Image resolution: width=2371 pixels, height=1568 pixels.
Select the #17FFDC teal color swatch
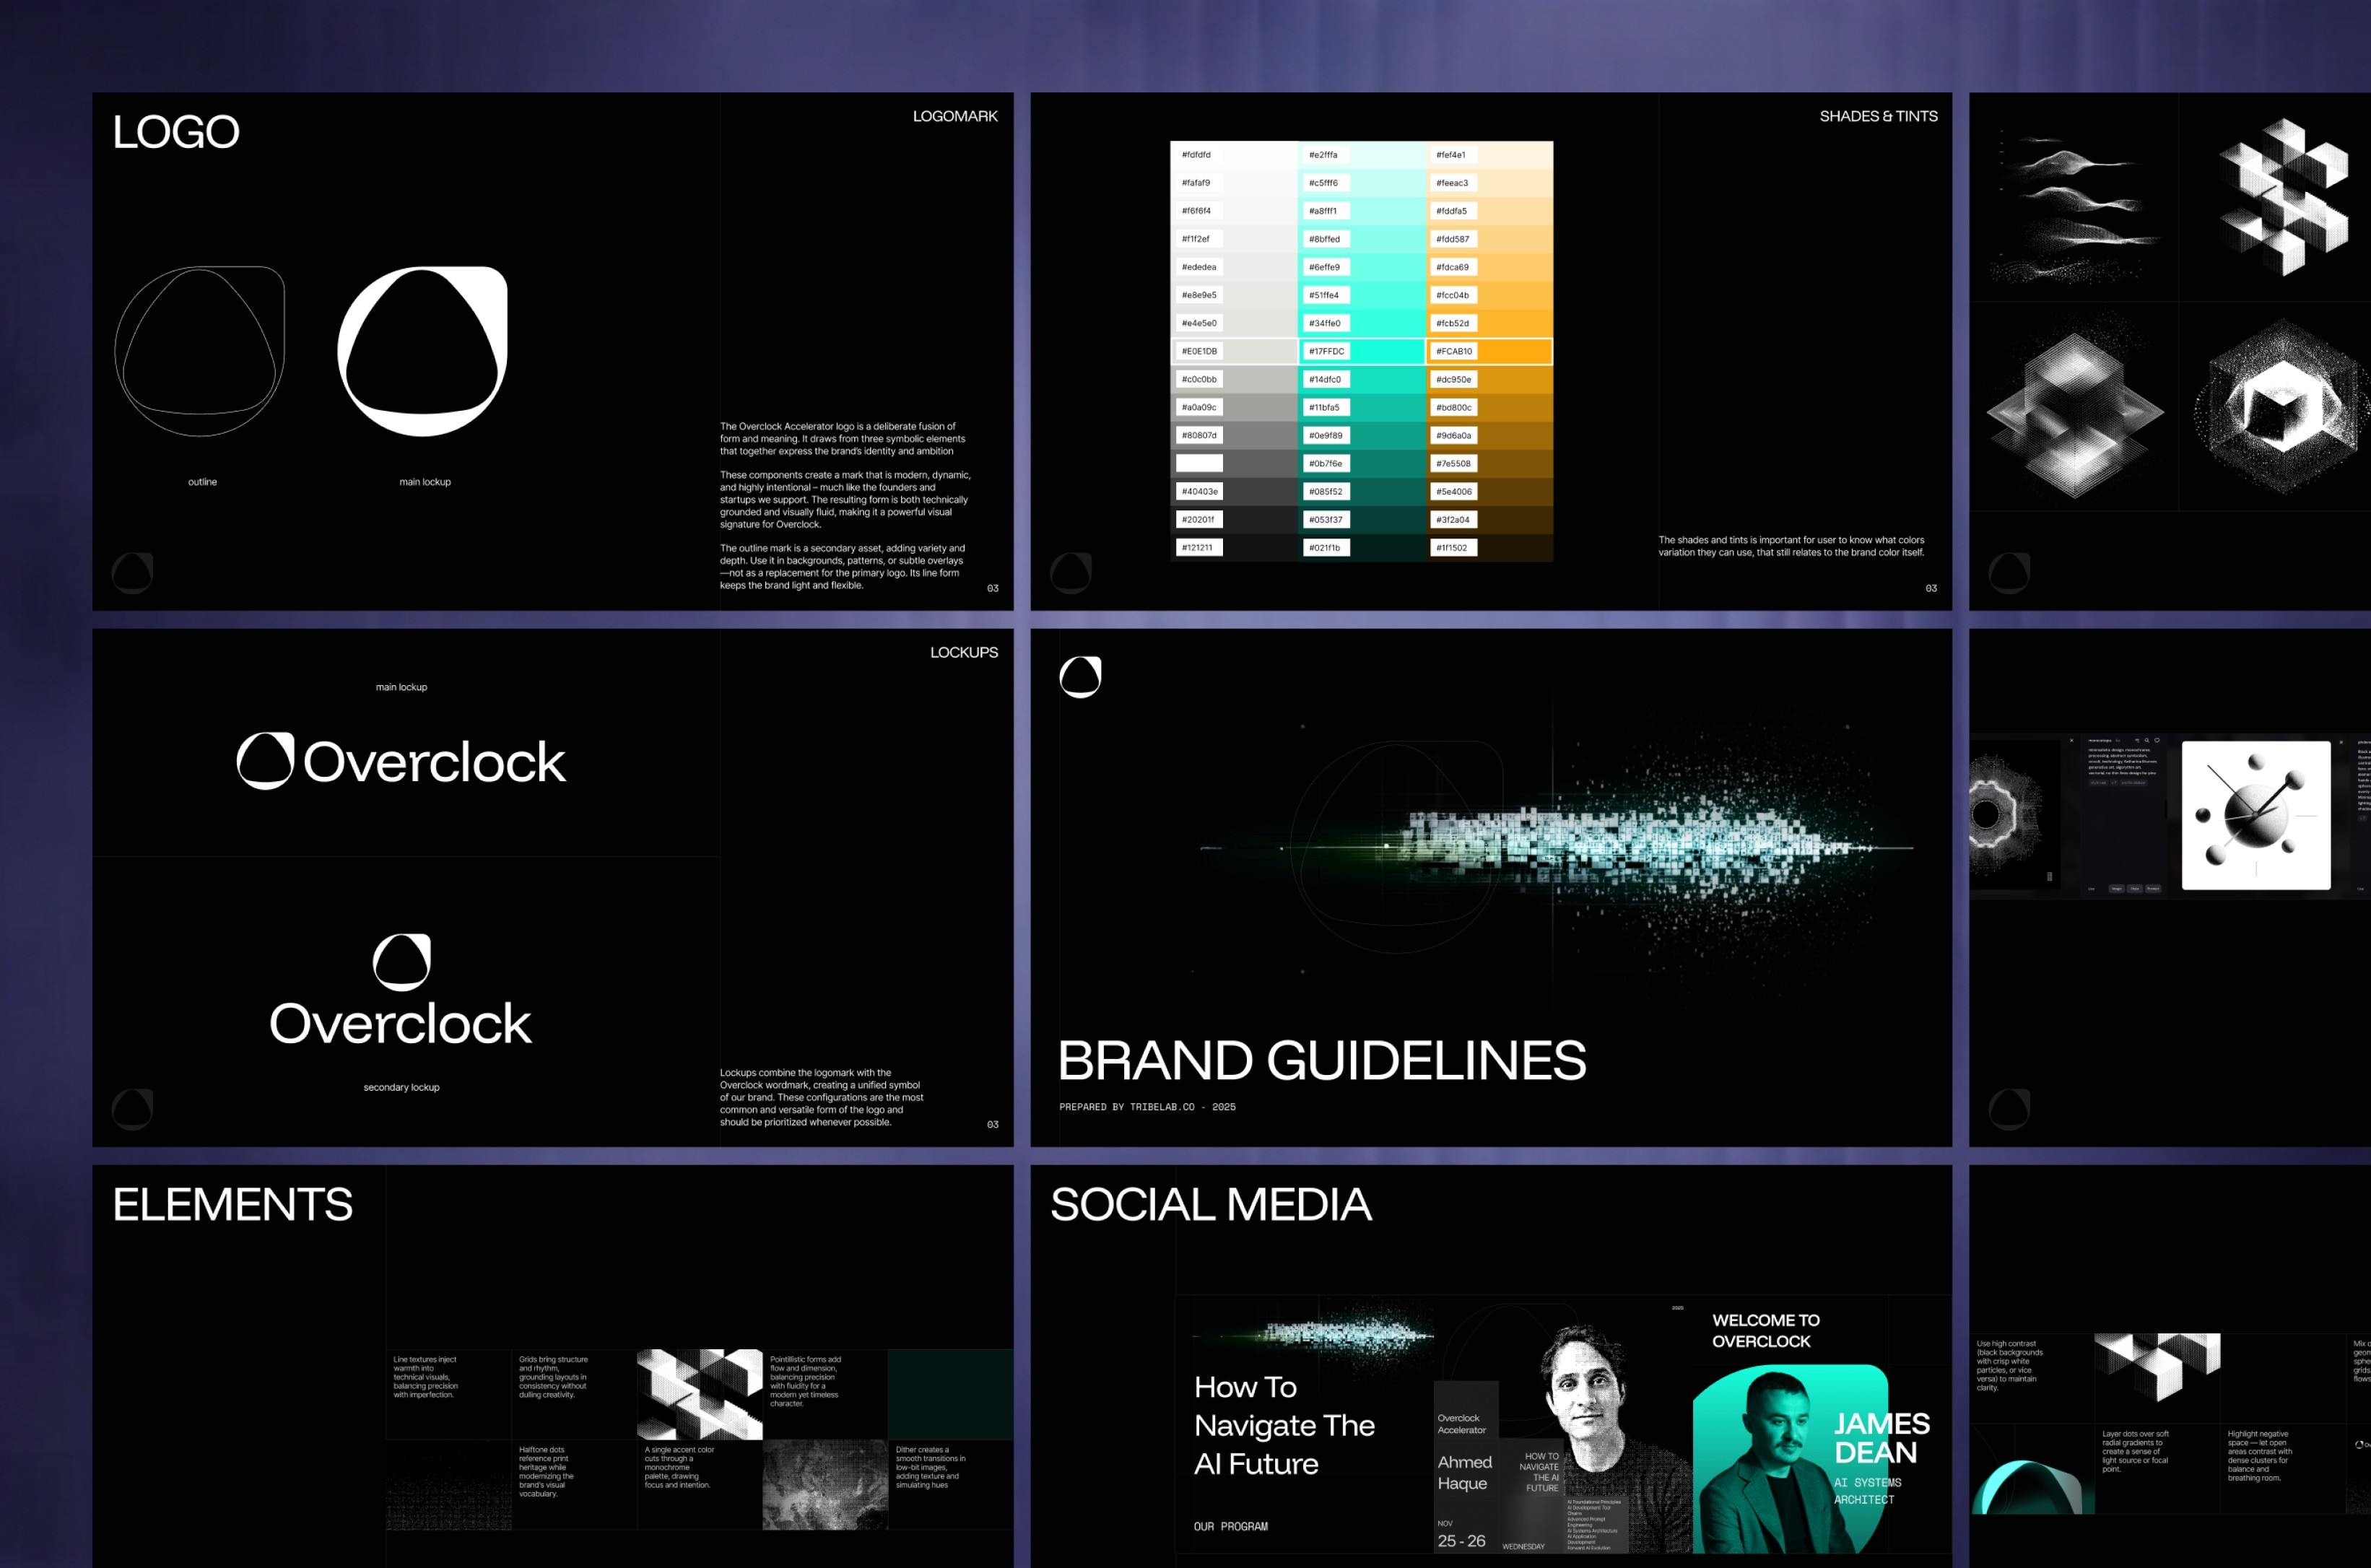click(x=1362, y=351)
